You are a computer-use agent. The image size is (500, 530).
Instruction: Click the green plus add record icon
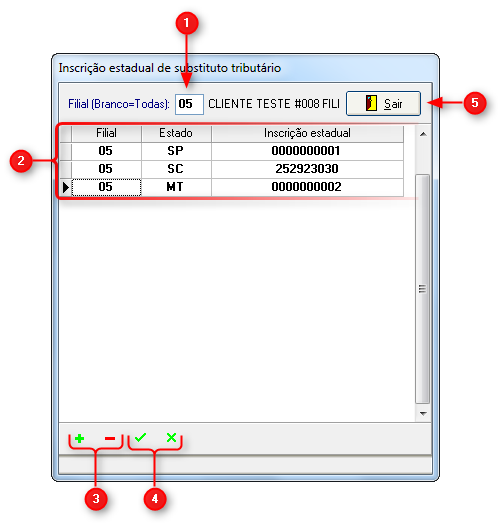[79, 439]
